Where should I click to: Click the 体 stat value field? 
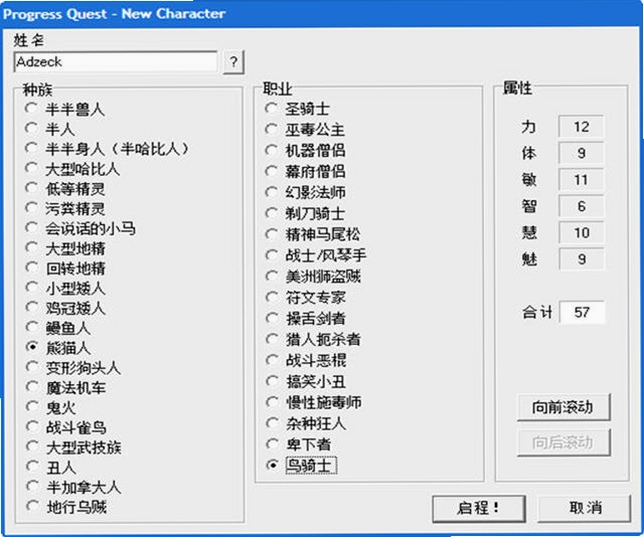tap(581, 153)
